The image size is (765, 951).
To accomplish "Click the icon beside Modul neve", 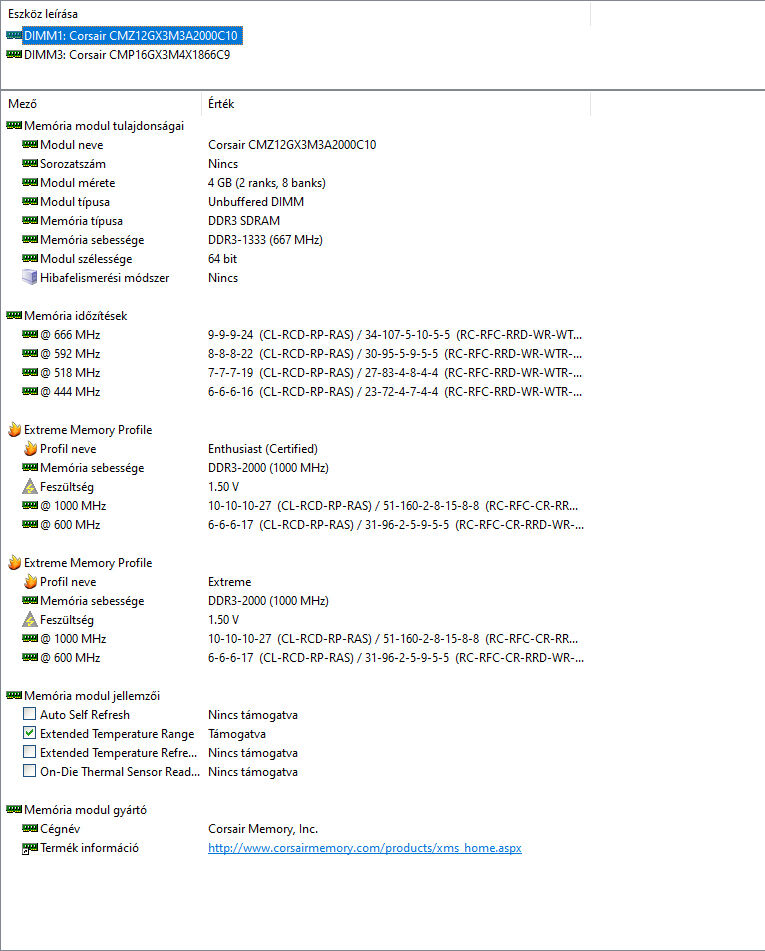I will click(30, 144).
